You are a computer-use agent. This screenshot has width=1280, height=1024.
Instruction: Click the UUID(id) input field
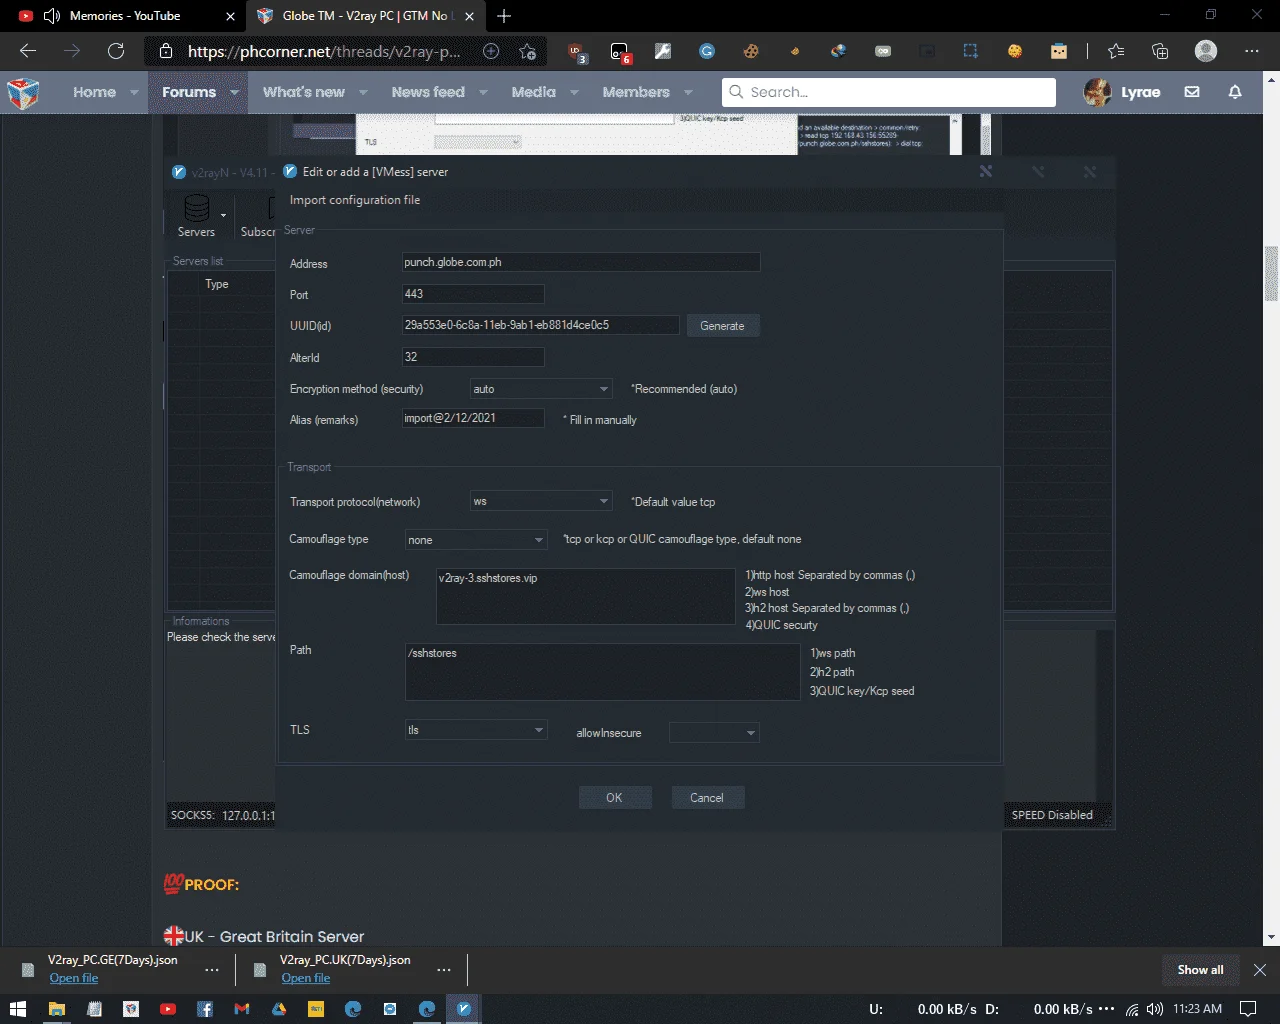tap(541, 325)
